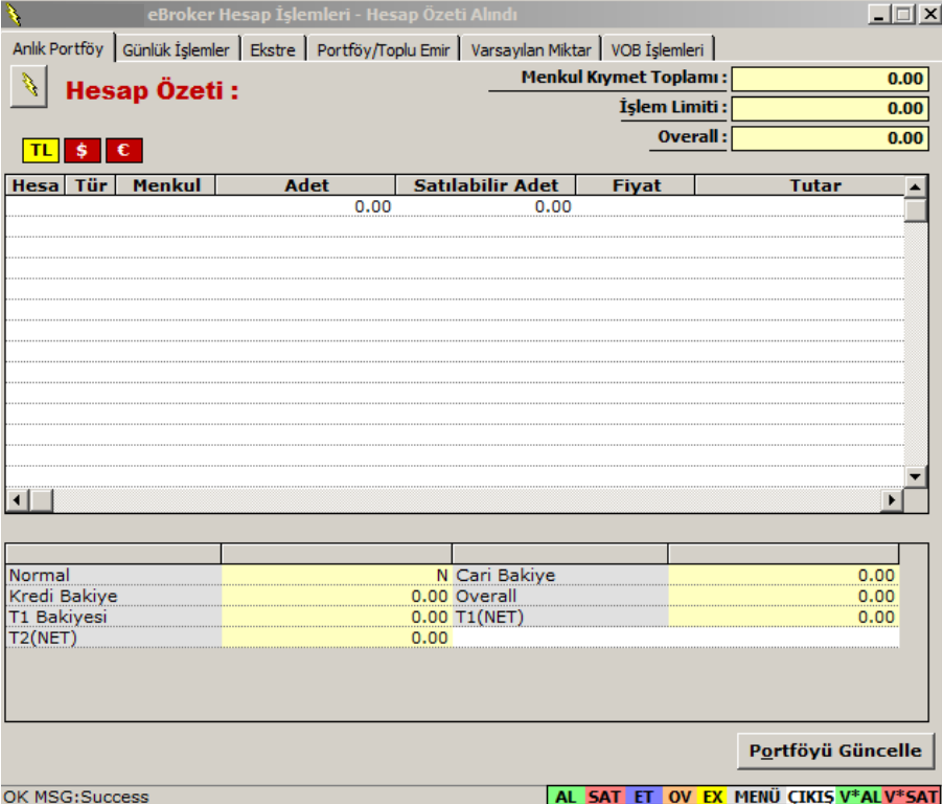
Task: Click the ÇIKIŞ exit button
Action: [x=810, y=796]
